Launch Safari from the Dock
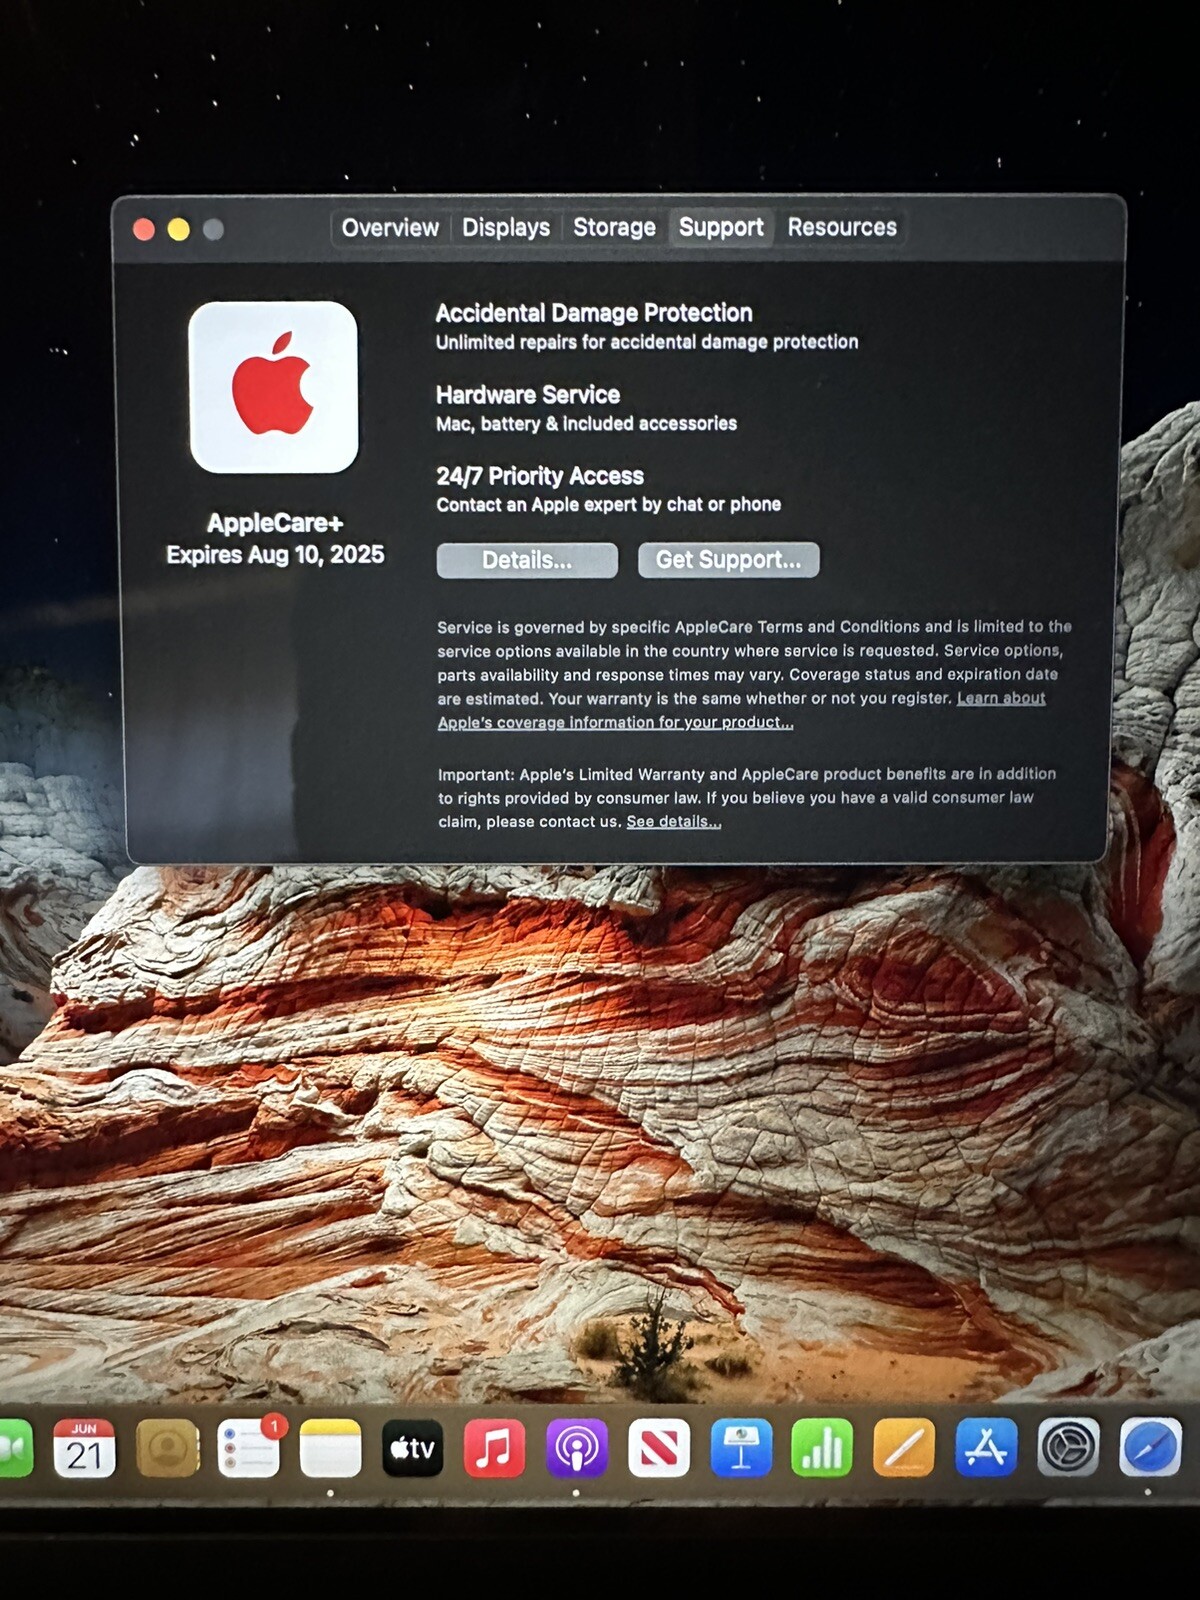The width and height of the screenshot is (1200, 1600). coord(1150,1447)
